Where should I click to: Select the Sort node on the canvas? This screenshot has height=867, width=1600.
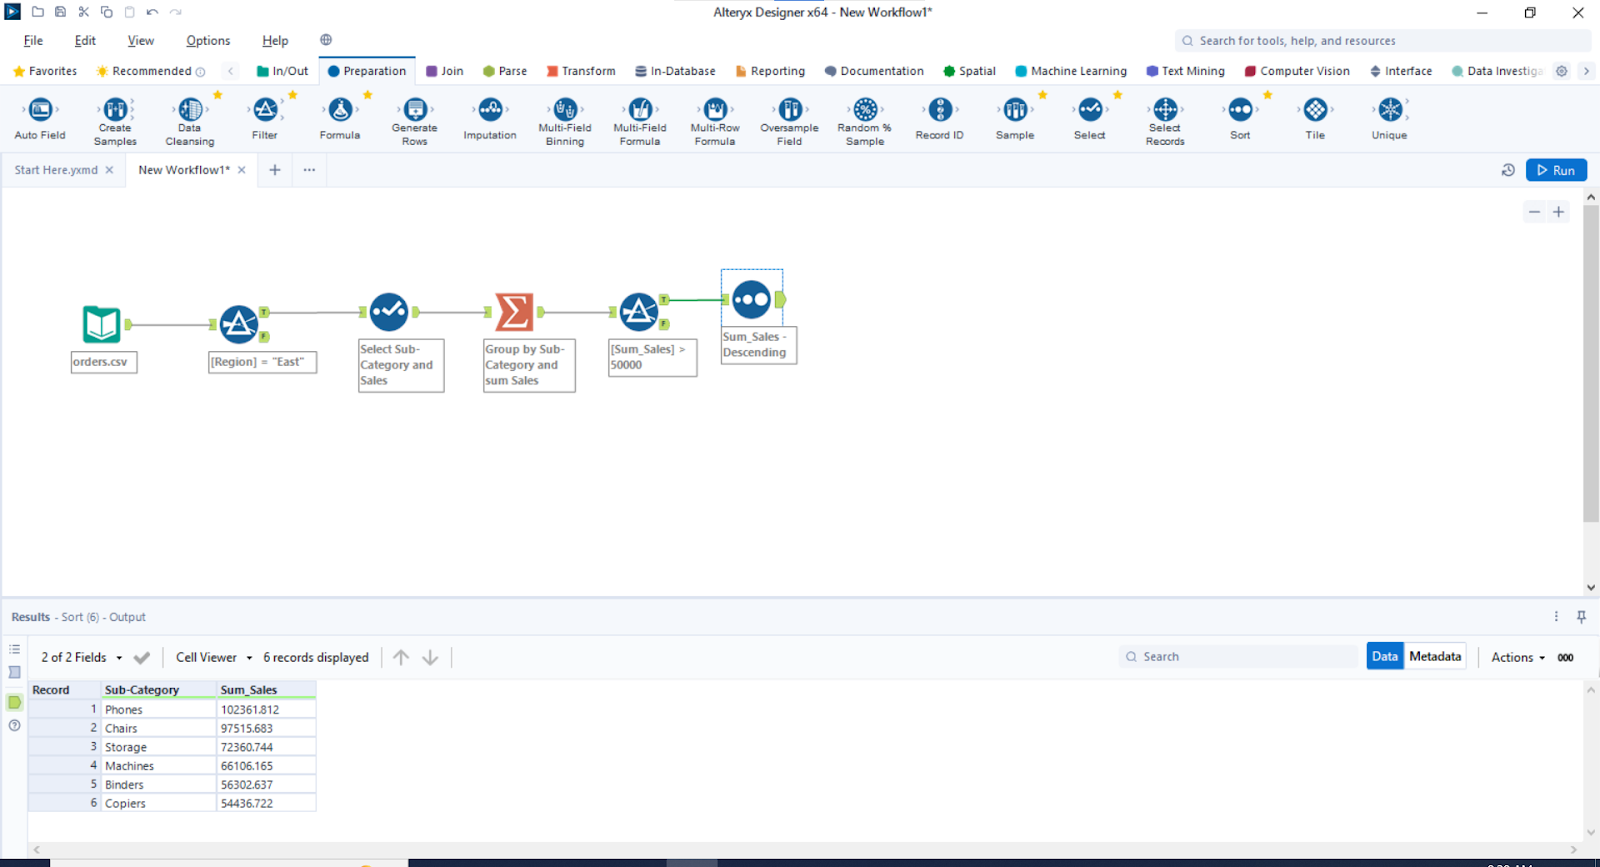752,299
